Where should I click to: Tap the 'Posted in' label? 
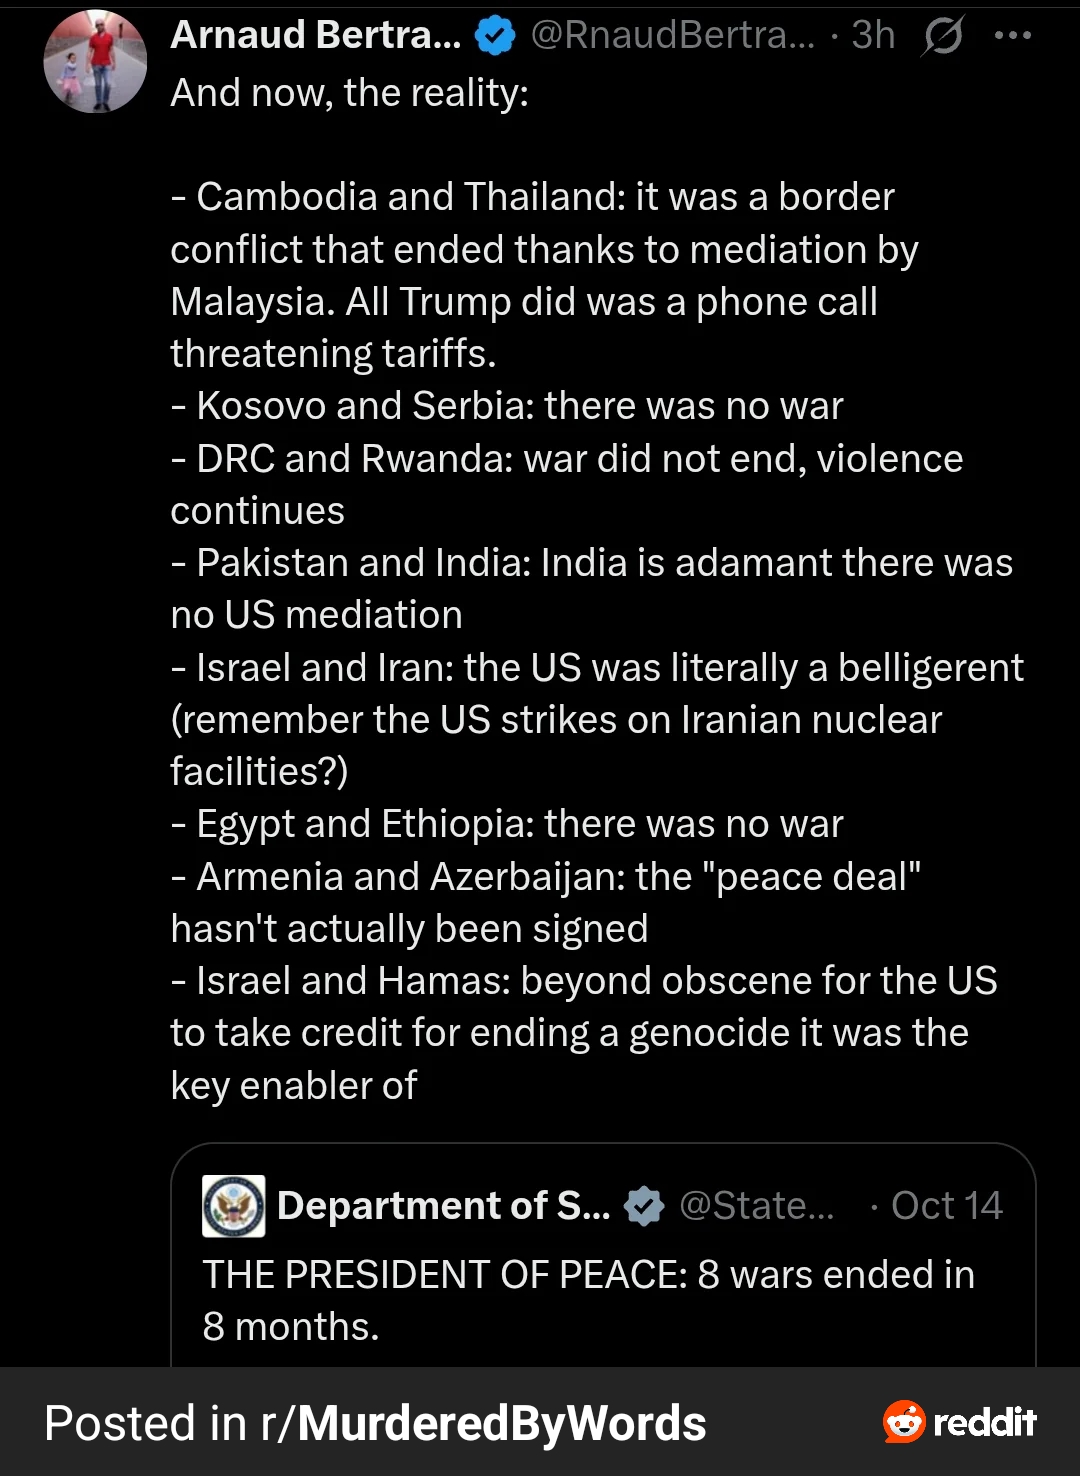(x=145, y=1423)
